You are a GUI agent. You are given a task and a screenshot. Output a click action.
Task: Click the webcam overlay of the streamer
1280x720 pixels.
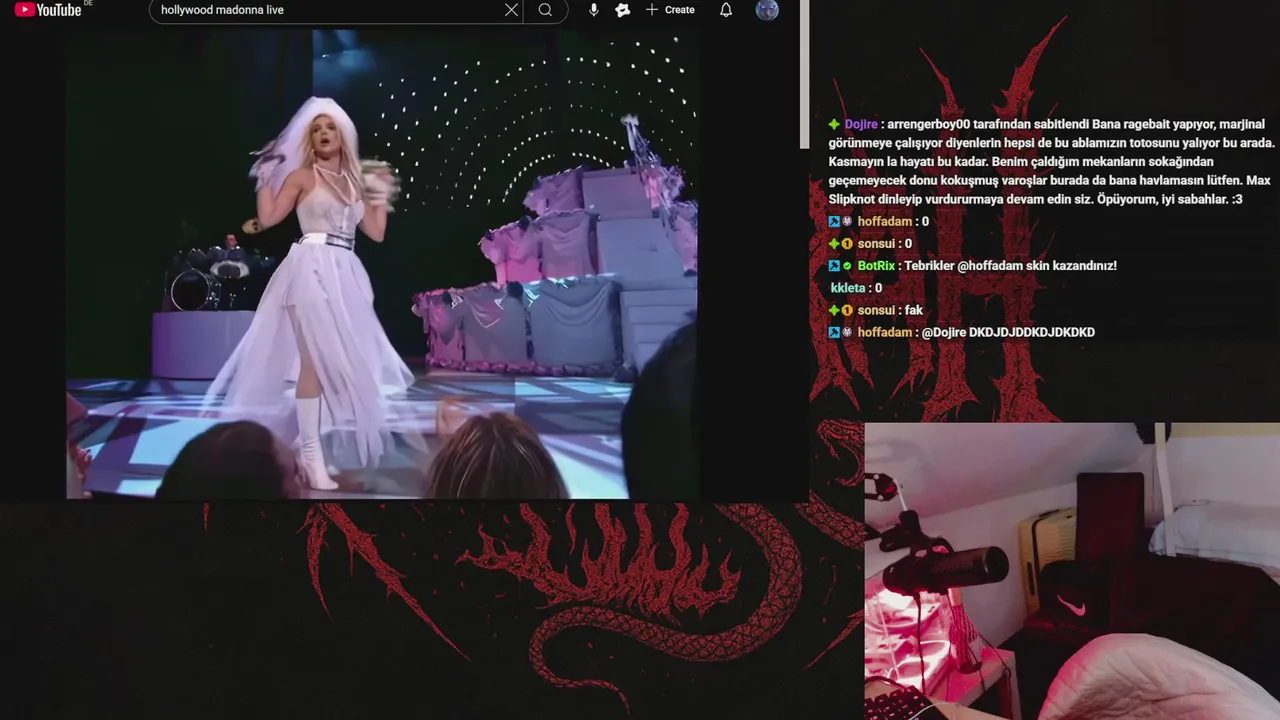pyautogui.click(x=1072, y=571)
